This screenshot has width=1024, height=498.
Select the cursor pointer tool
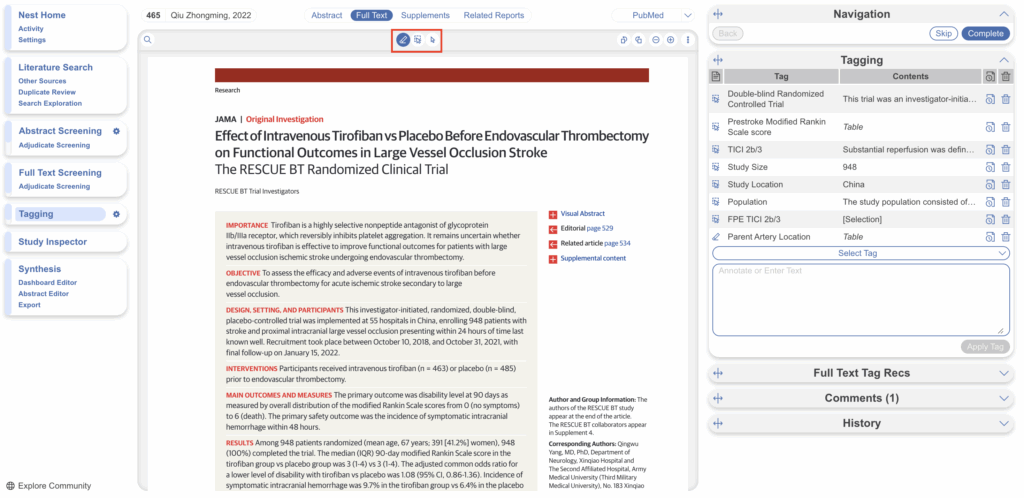(433, 40)
